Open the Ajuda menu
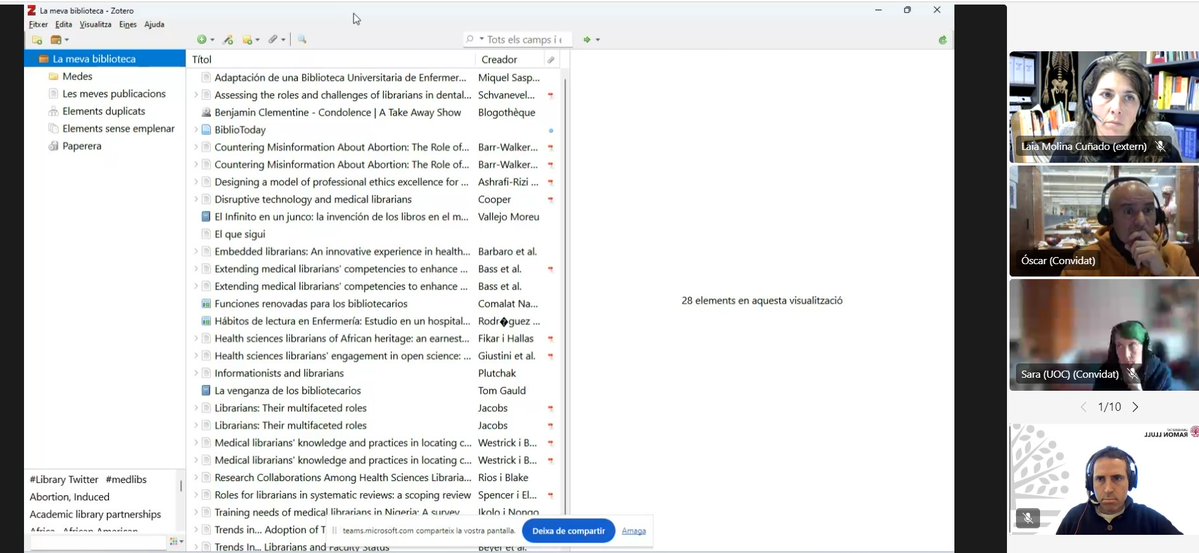 click(x=154, y=24)
